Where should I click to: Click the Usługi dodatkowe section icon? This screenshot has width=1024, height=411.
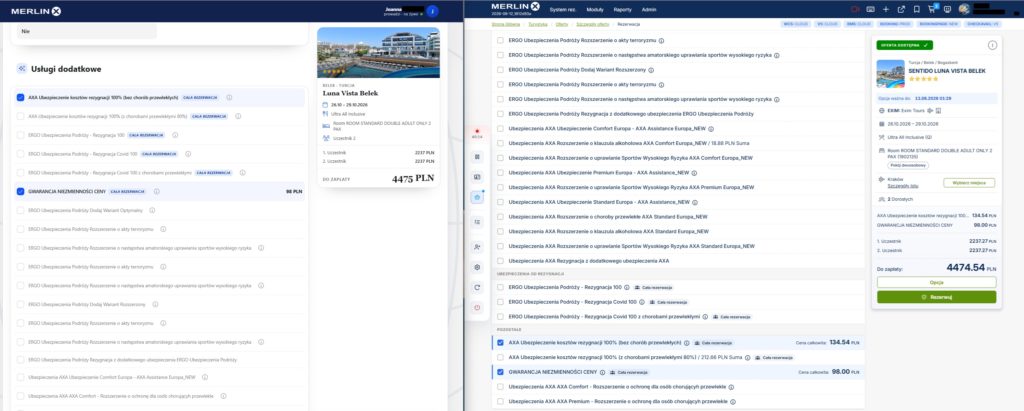(x=22, y=69)
